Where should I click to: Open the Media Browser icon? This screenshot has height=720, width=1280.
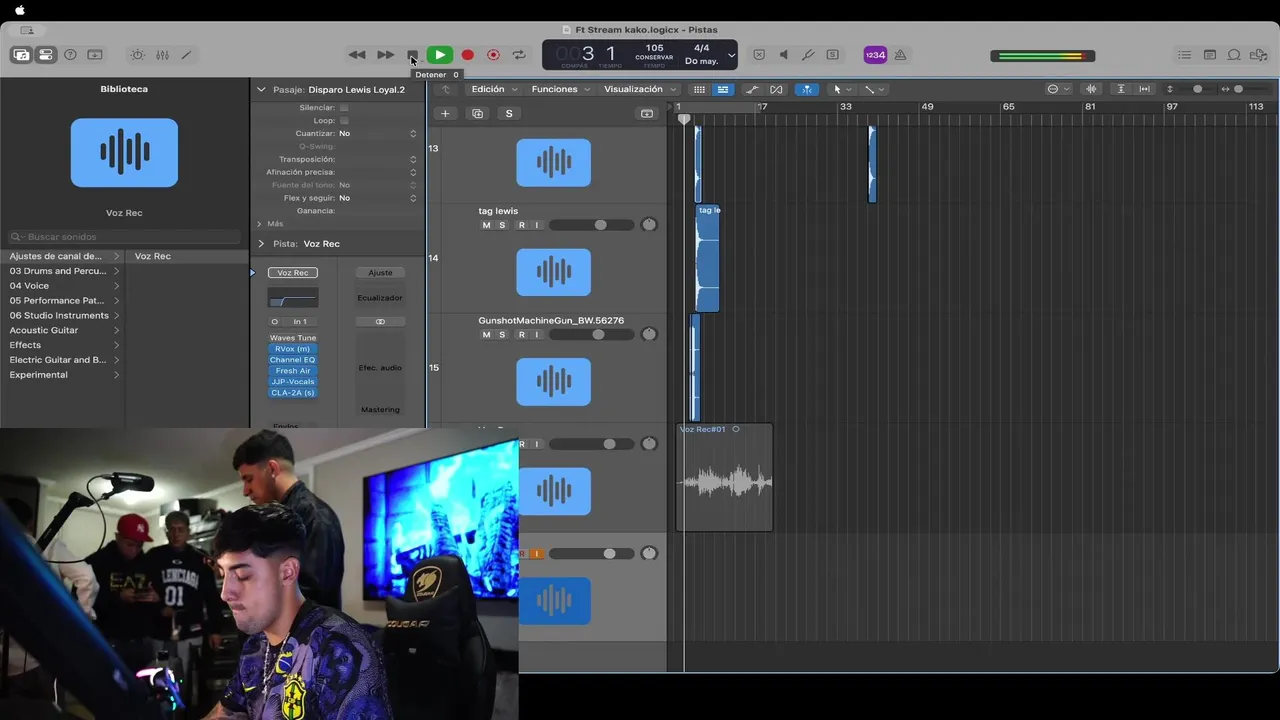[x=1259, y=55]
